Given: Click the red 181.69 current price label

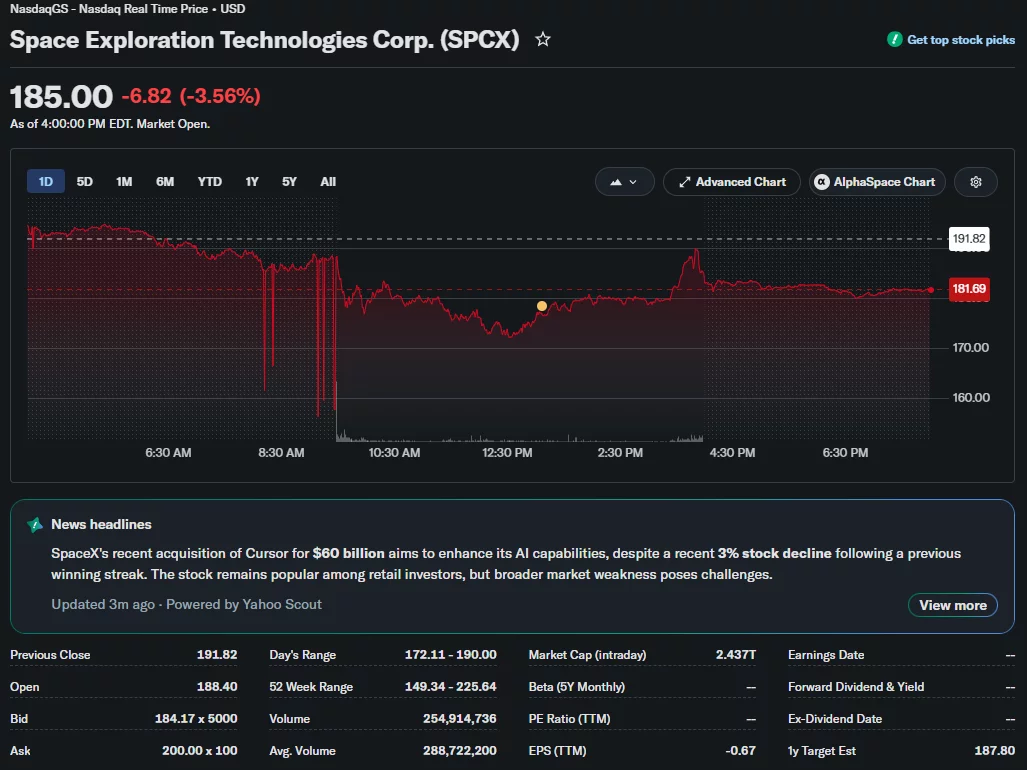Looking at the screenshot, I should click(x=969, y=289).
